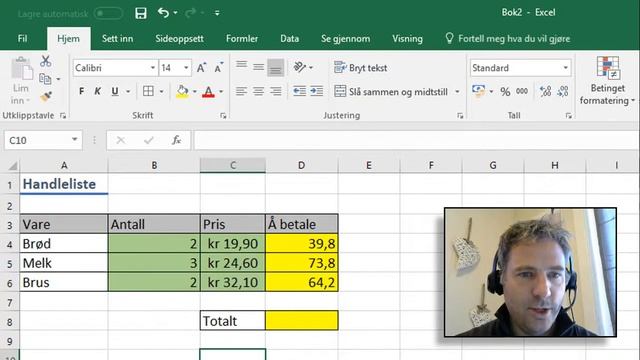Open the Visning tab

(x=407, y=39)
